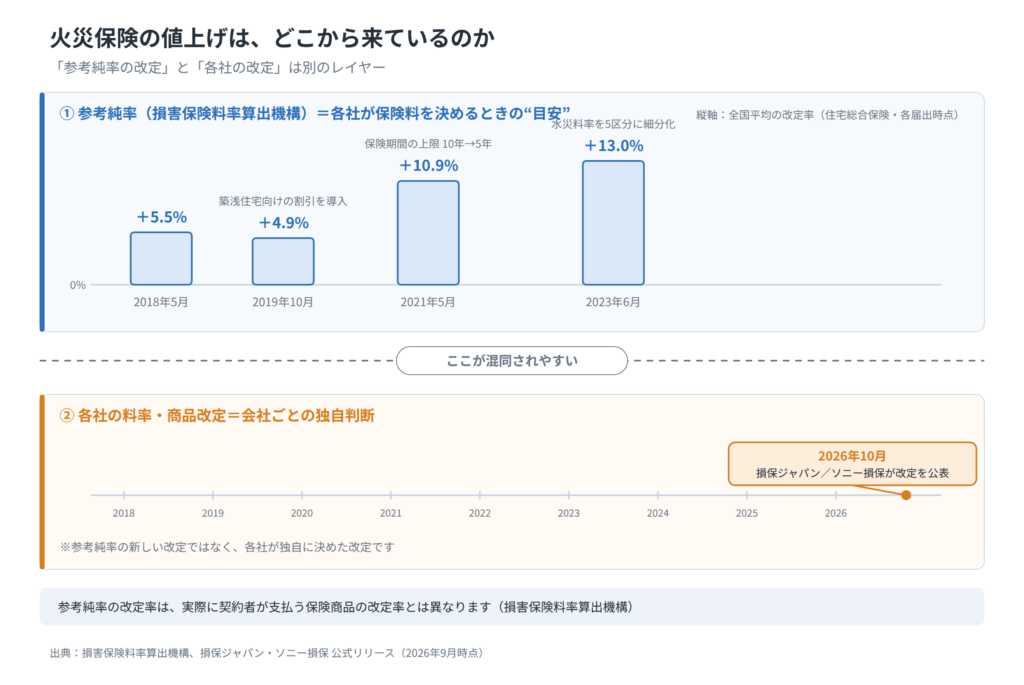Click the +10.9% value label
Viewport: 1024px width, 685px height.
(x=428, y=165)
